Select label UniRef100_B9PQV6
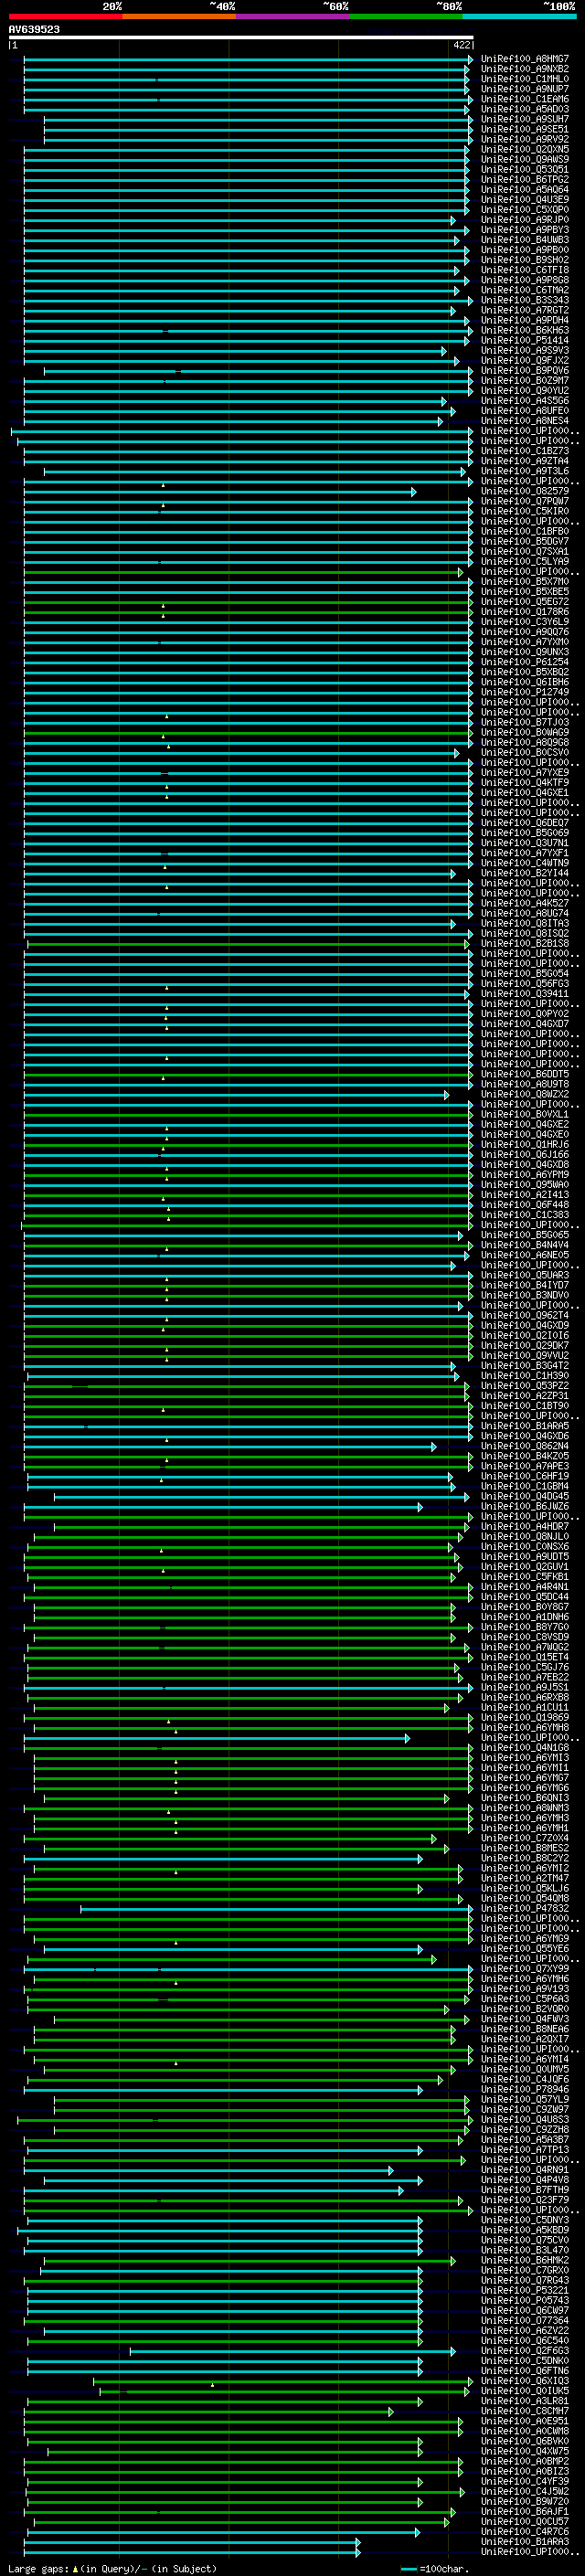 (x=525, y=371)
